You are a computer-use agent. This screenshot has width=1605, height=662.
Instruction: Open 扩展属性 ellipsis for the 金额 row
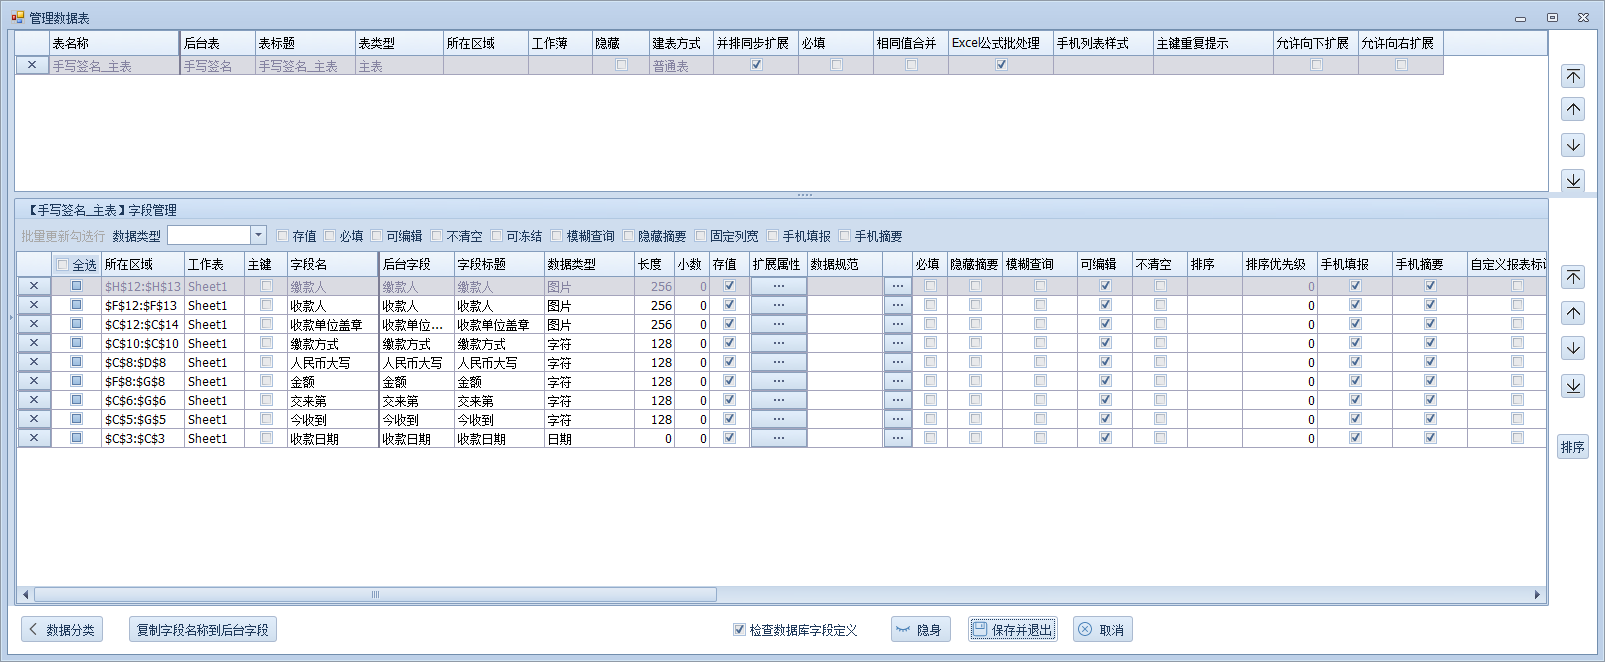778,381
